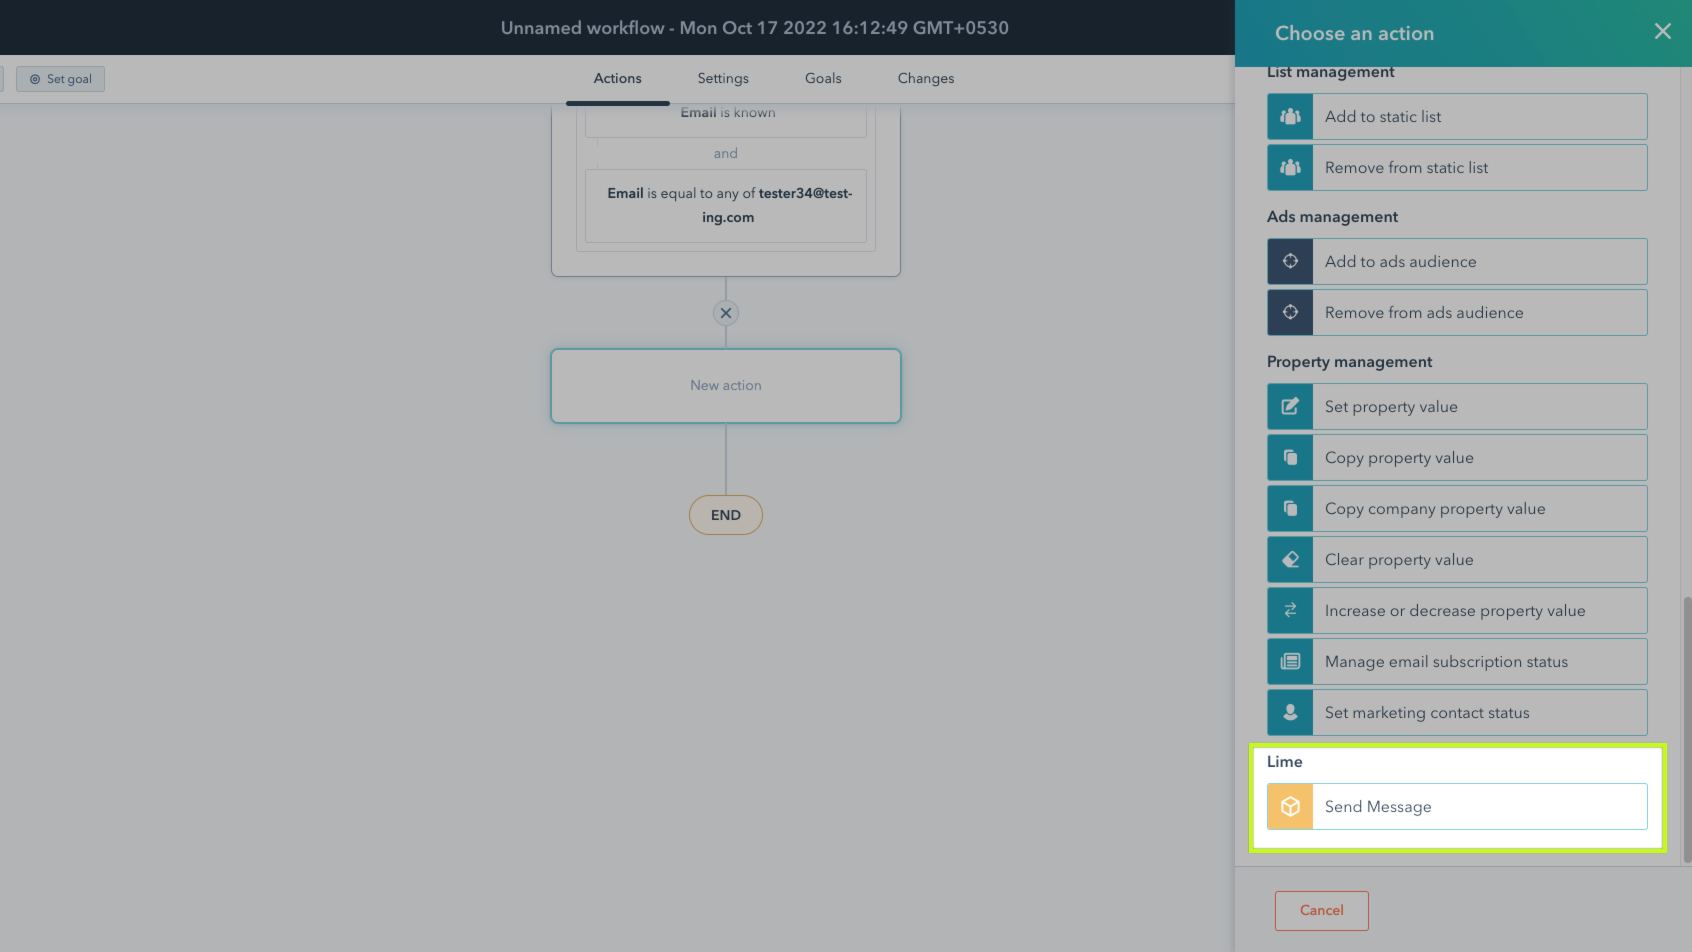Viewport: 1692px width, 952px height.
Task: Click the Manage email subscription status icon
Action: [x=1289, y=661]
